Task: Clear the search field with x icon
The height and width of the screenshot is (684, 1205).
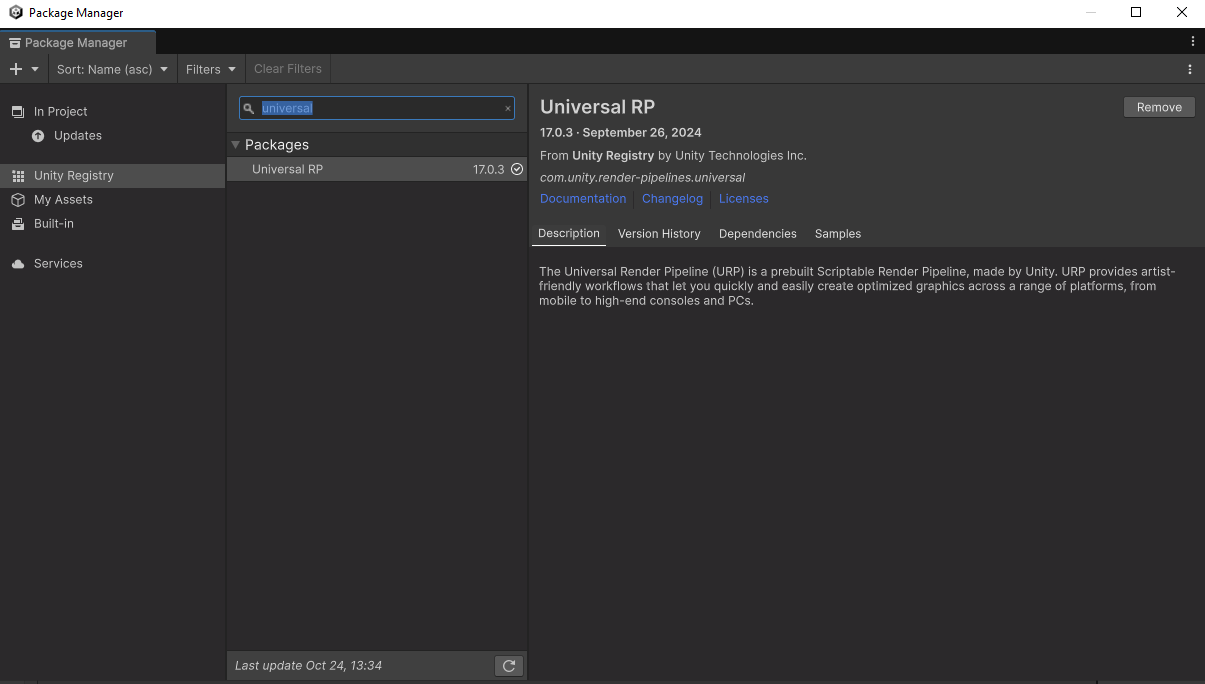Action: 507,108
